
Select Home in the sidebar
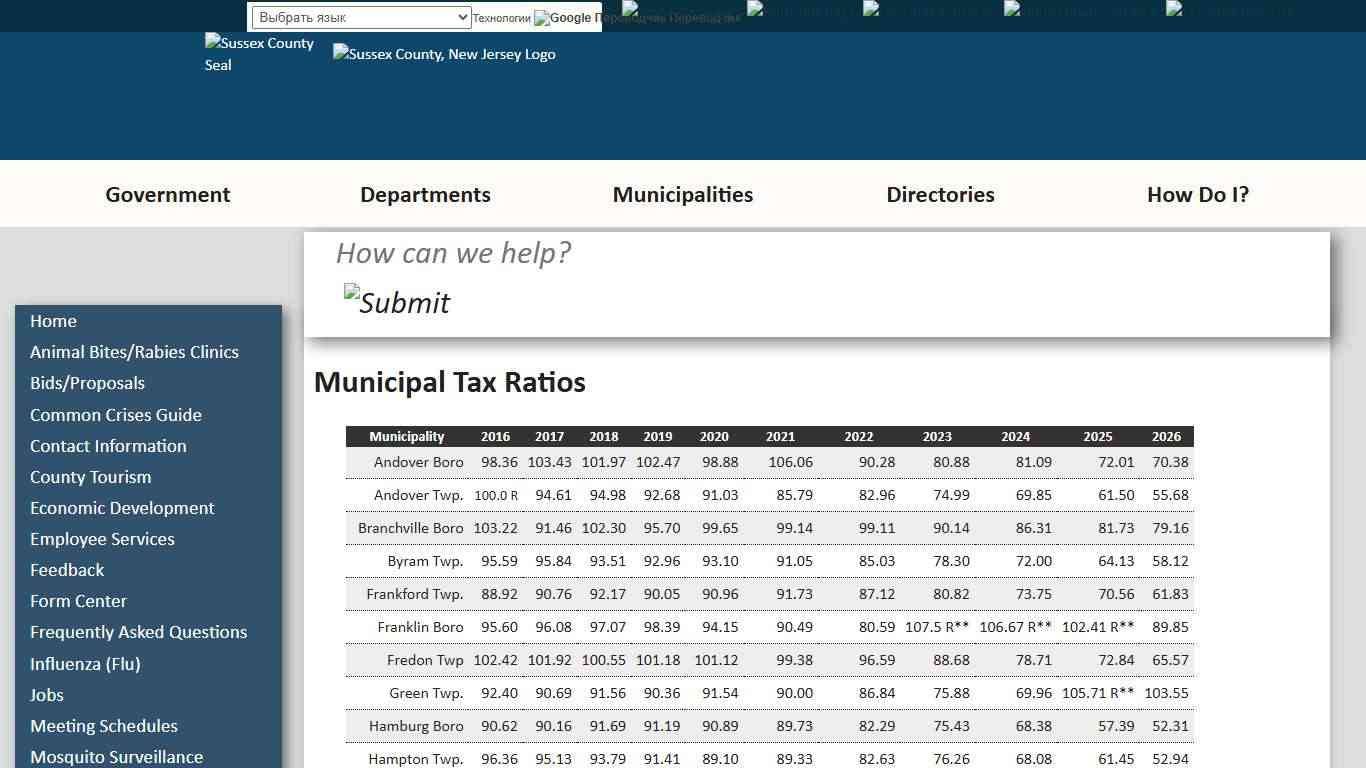[x=53, y=321]
